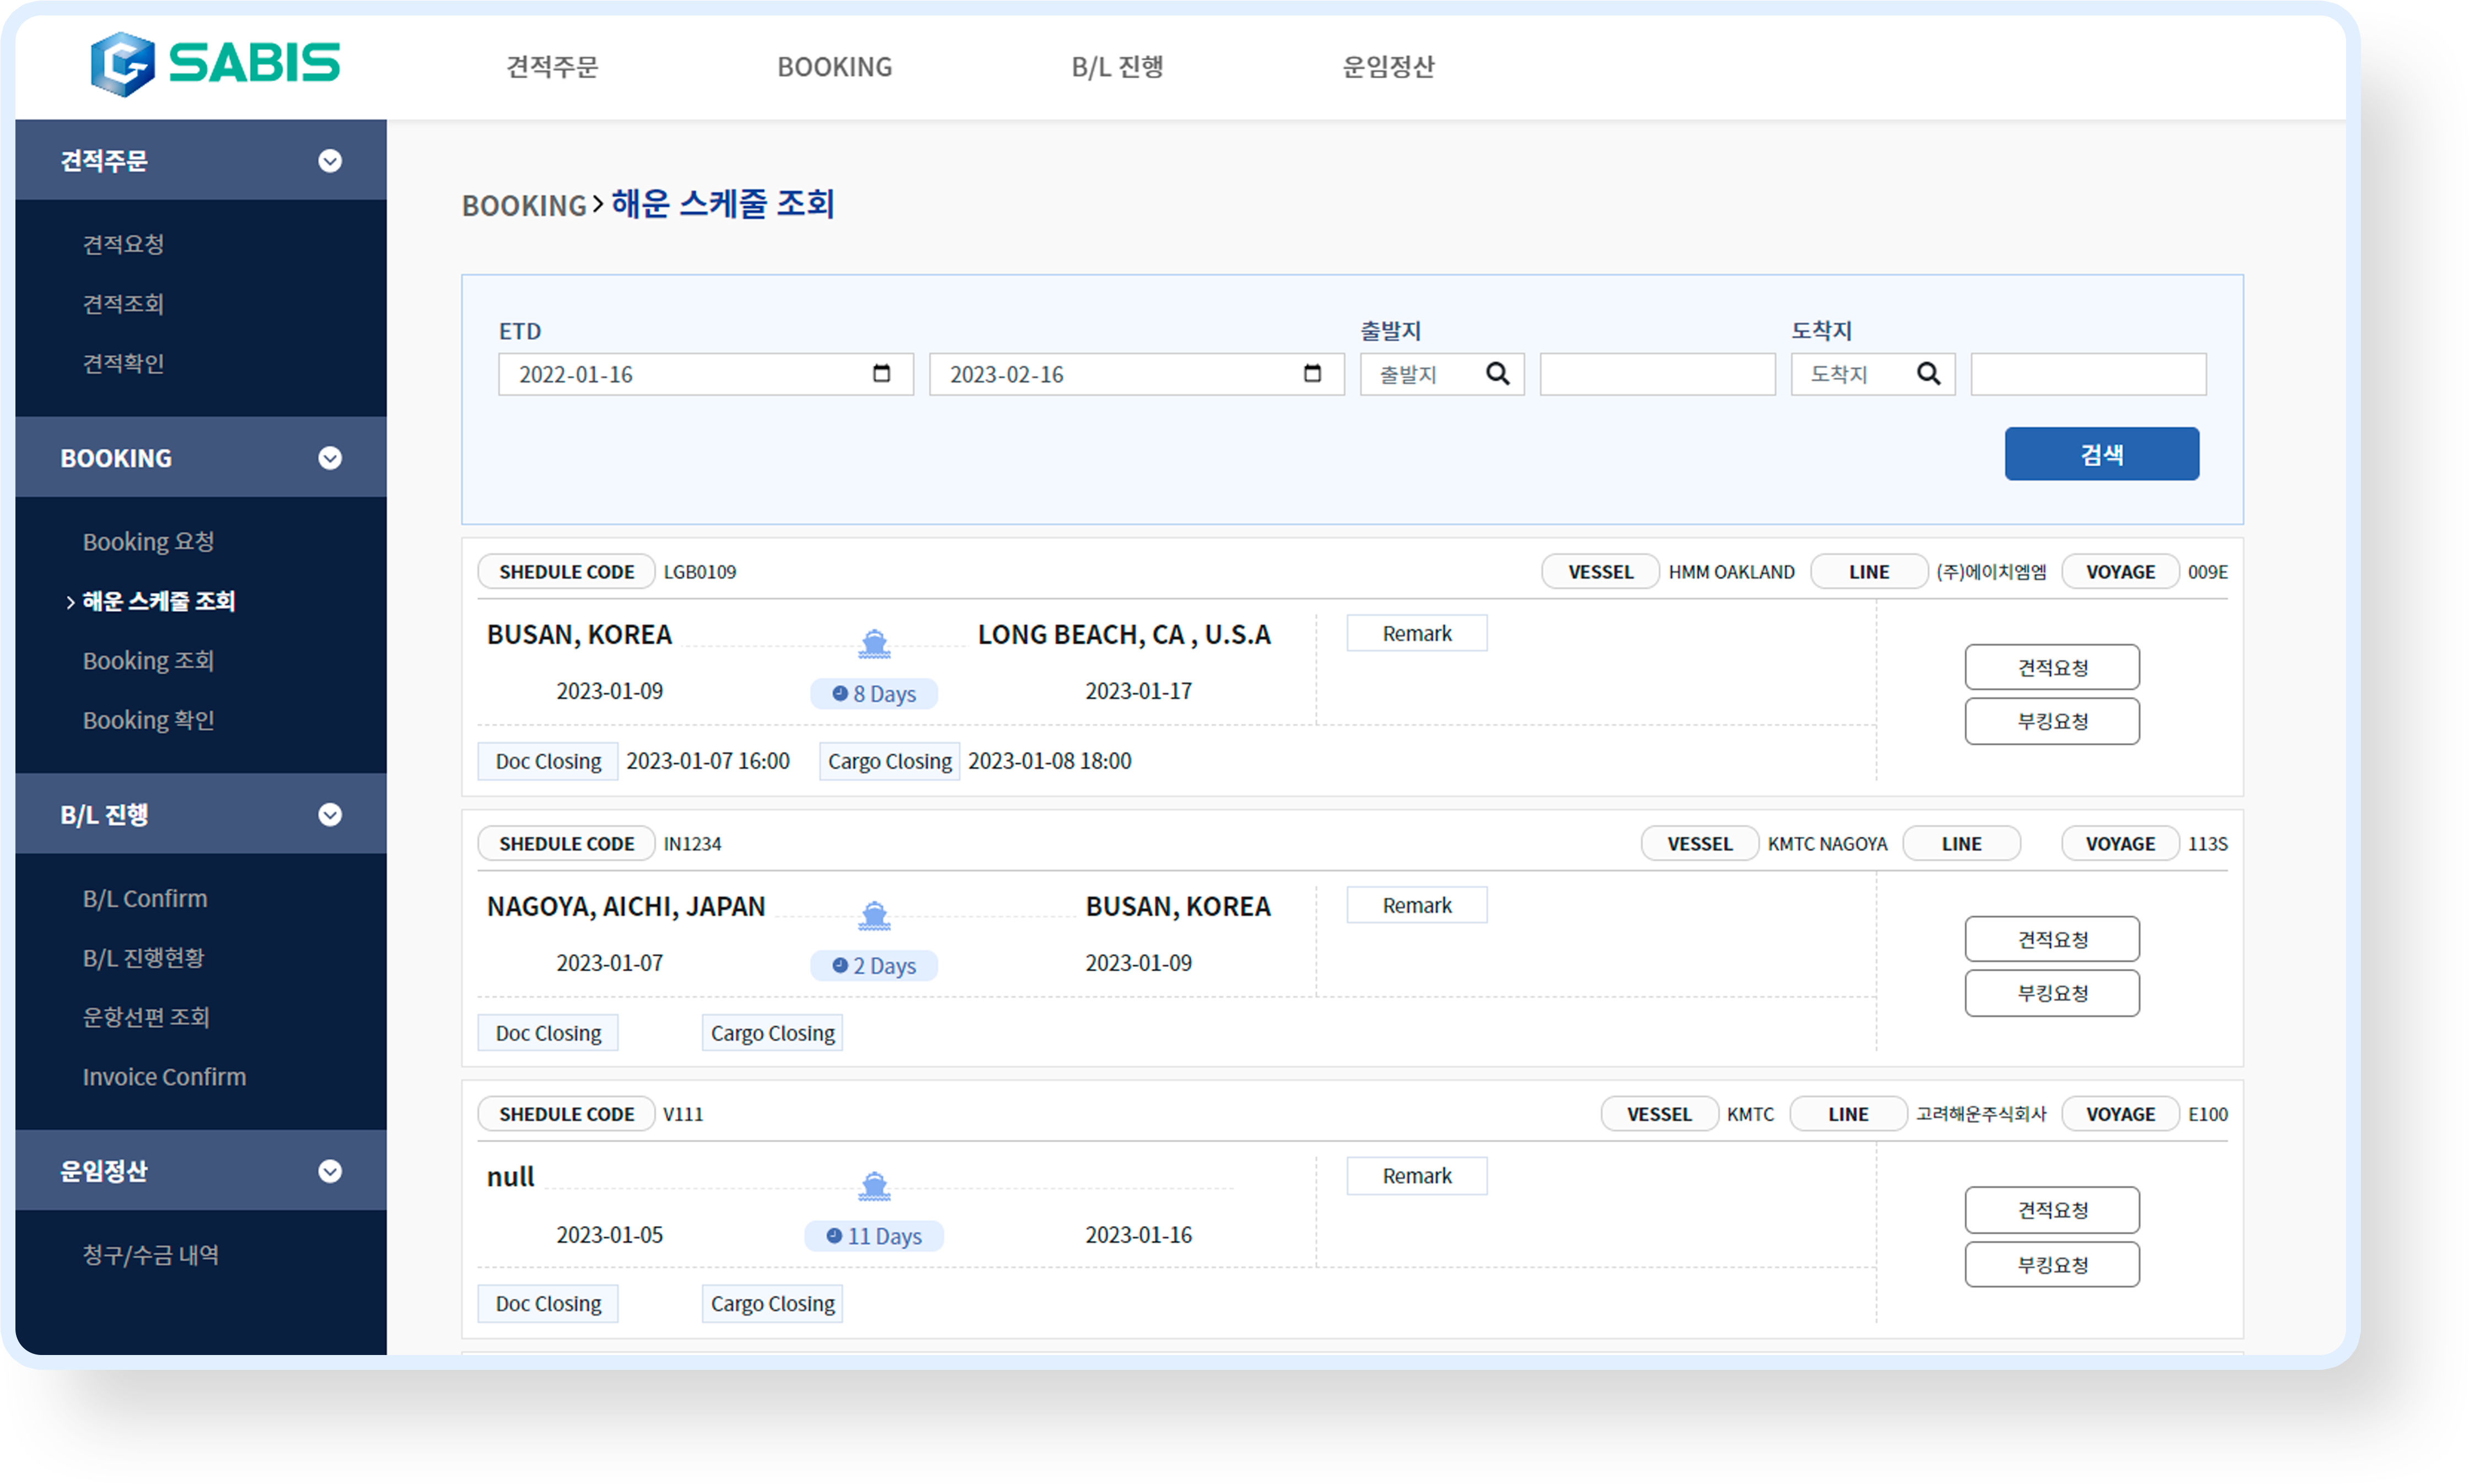Click NAGOYA, AICHI, JAPAN origin text
This screenshot has width=2469, height=1484.
click(x=626, y=906)
